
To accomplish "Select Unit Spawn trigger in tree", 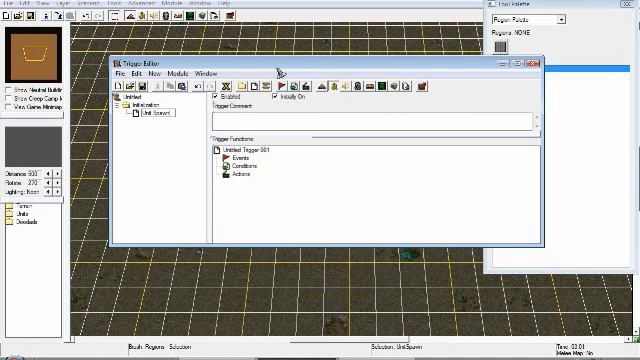I will 158,113.
